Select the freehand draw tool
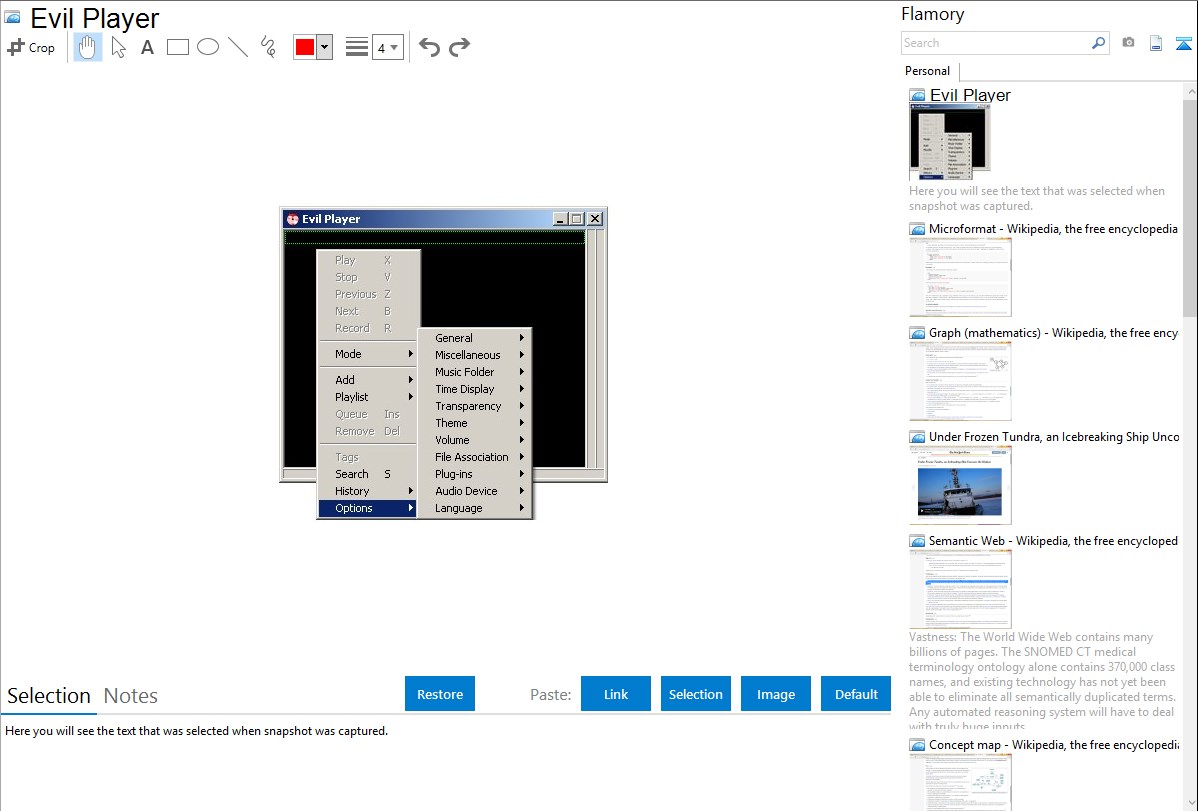The image size is (1198, 811). (x=268, y=47)
